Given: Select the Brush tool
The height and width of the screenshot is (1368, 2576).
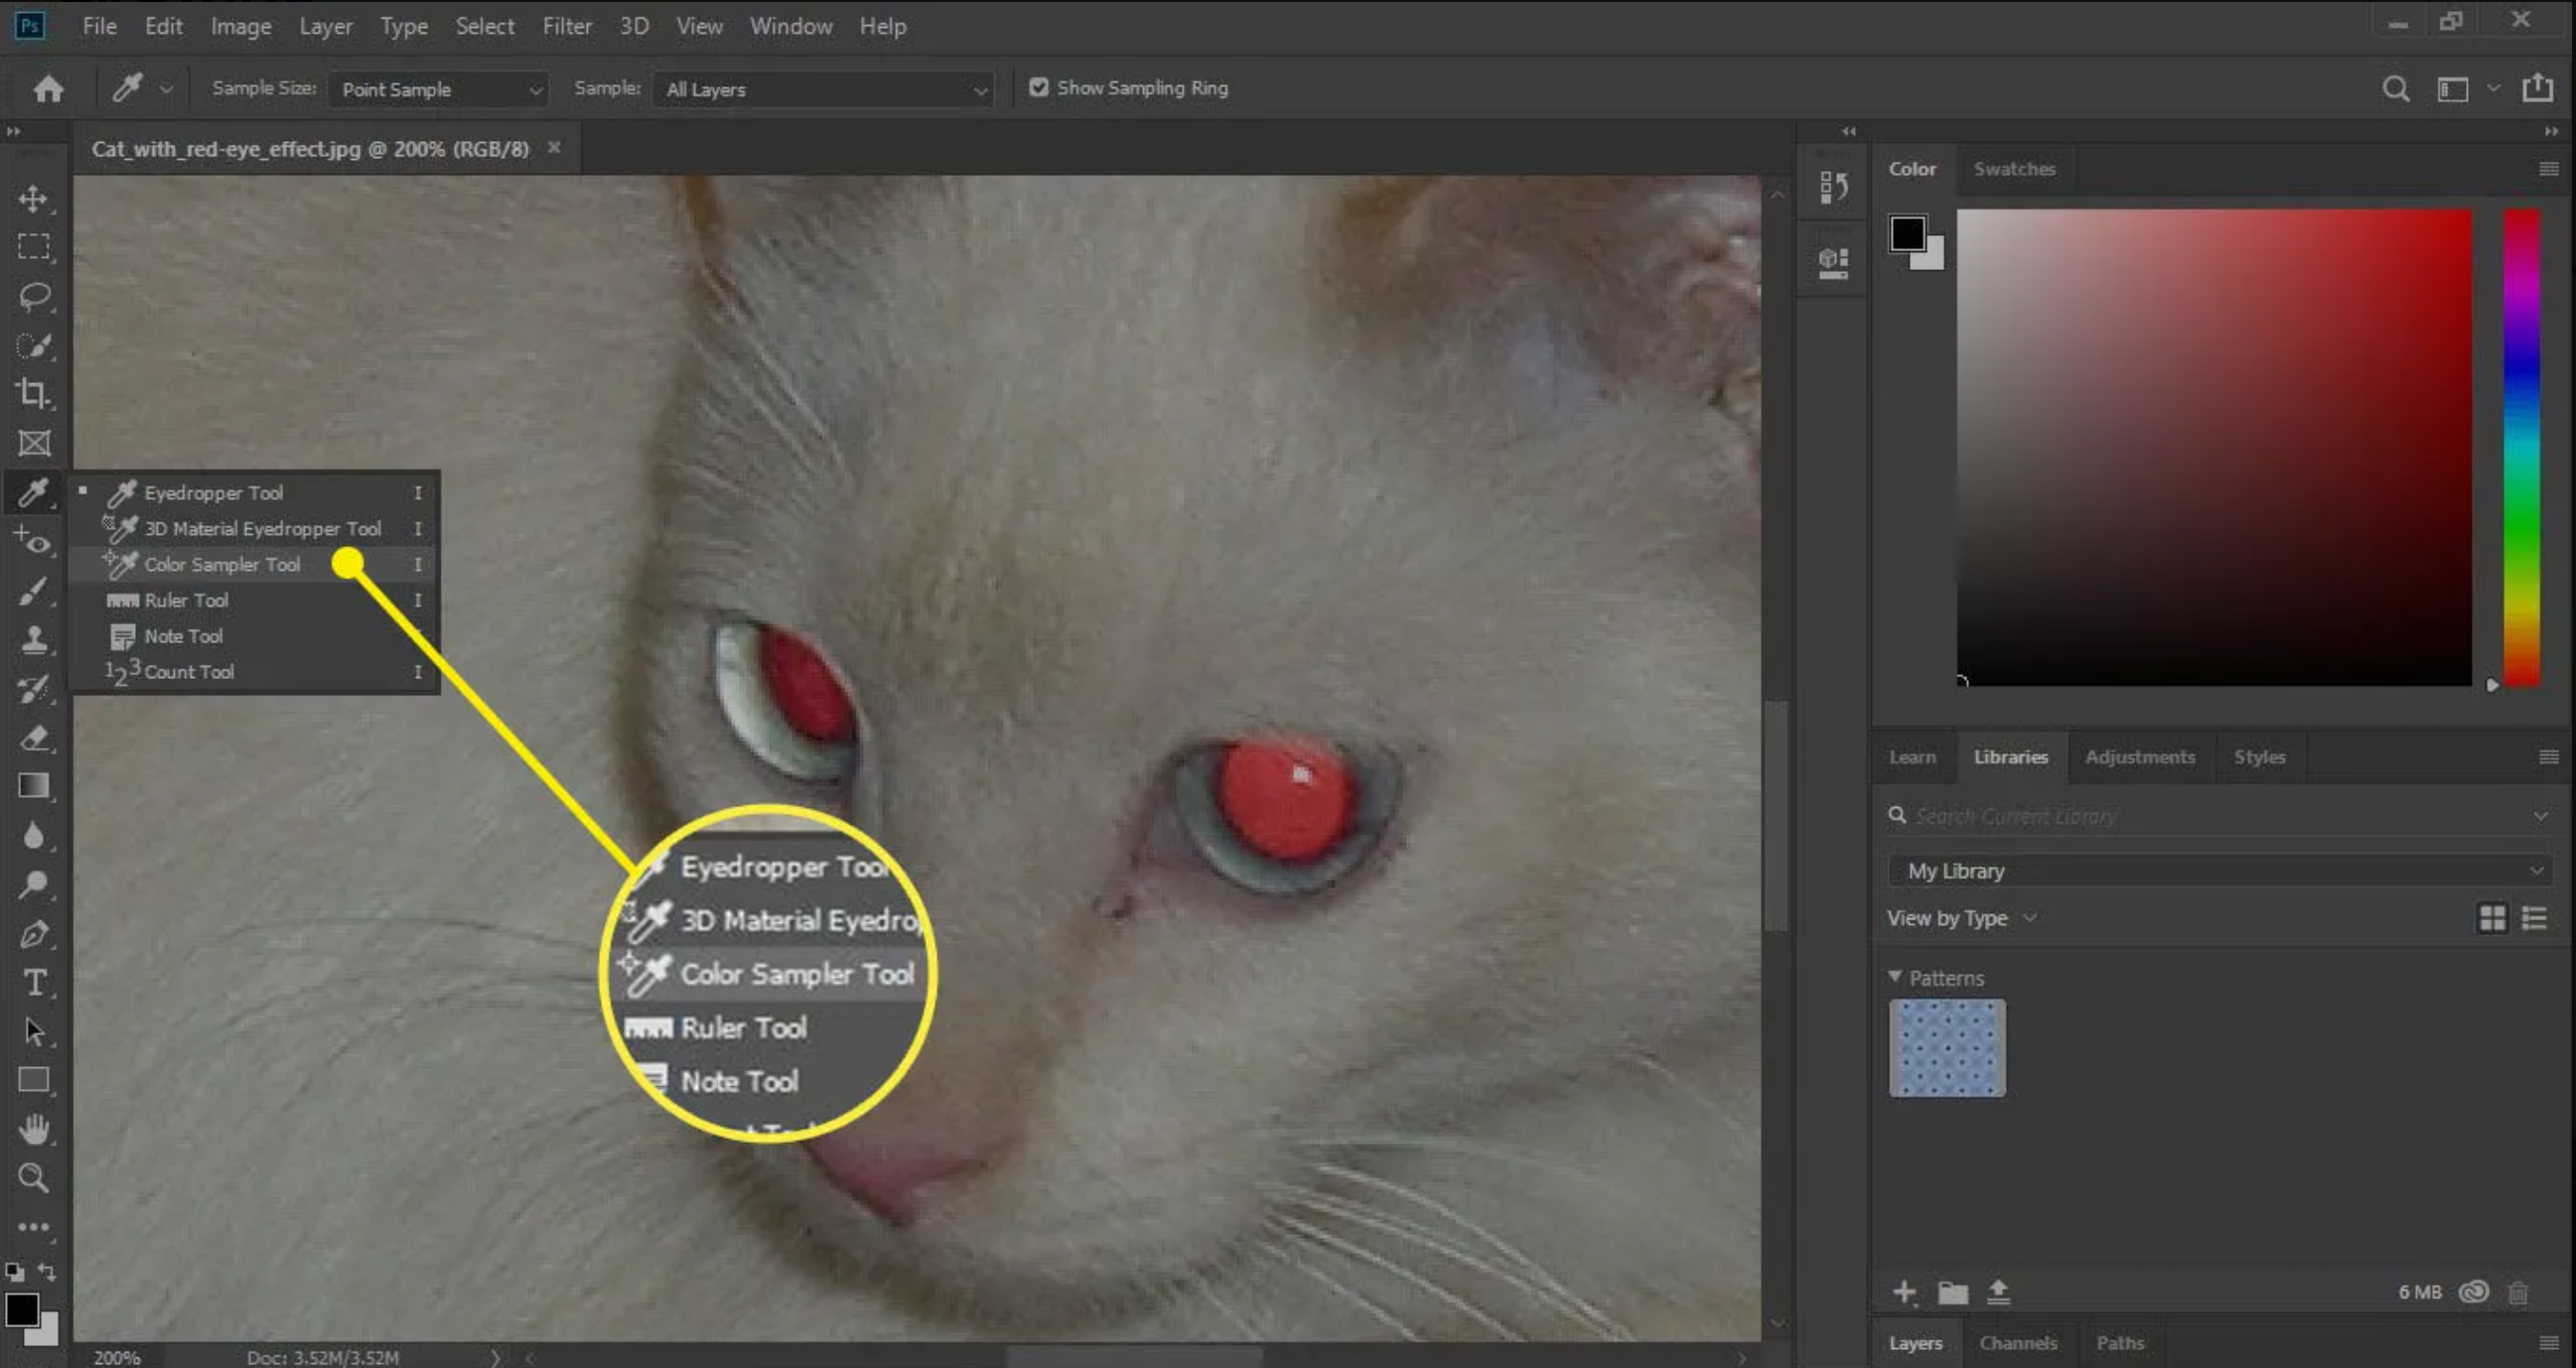Looking at the screenshot, I should click(x=33, y=590).
